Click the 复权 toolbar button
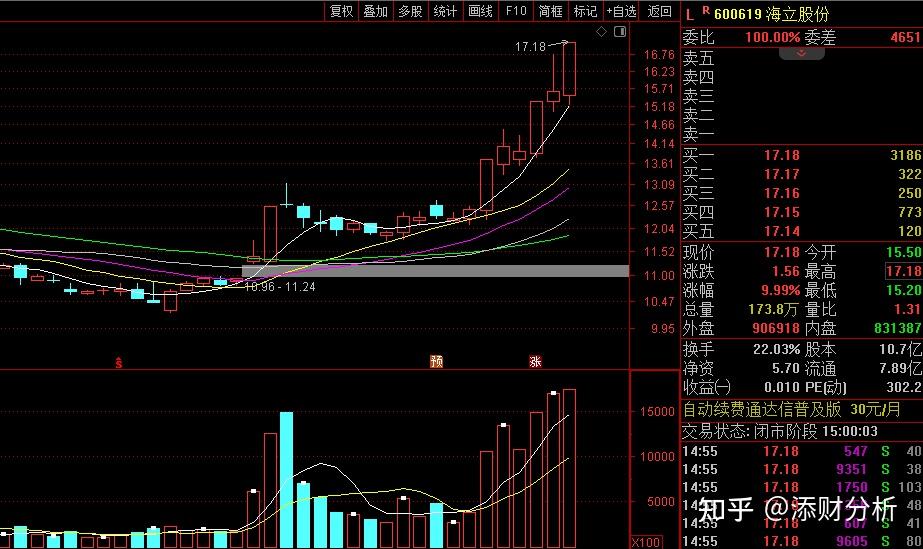 pyautogui.click(x=342, y=11)
